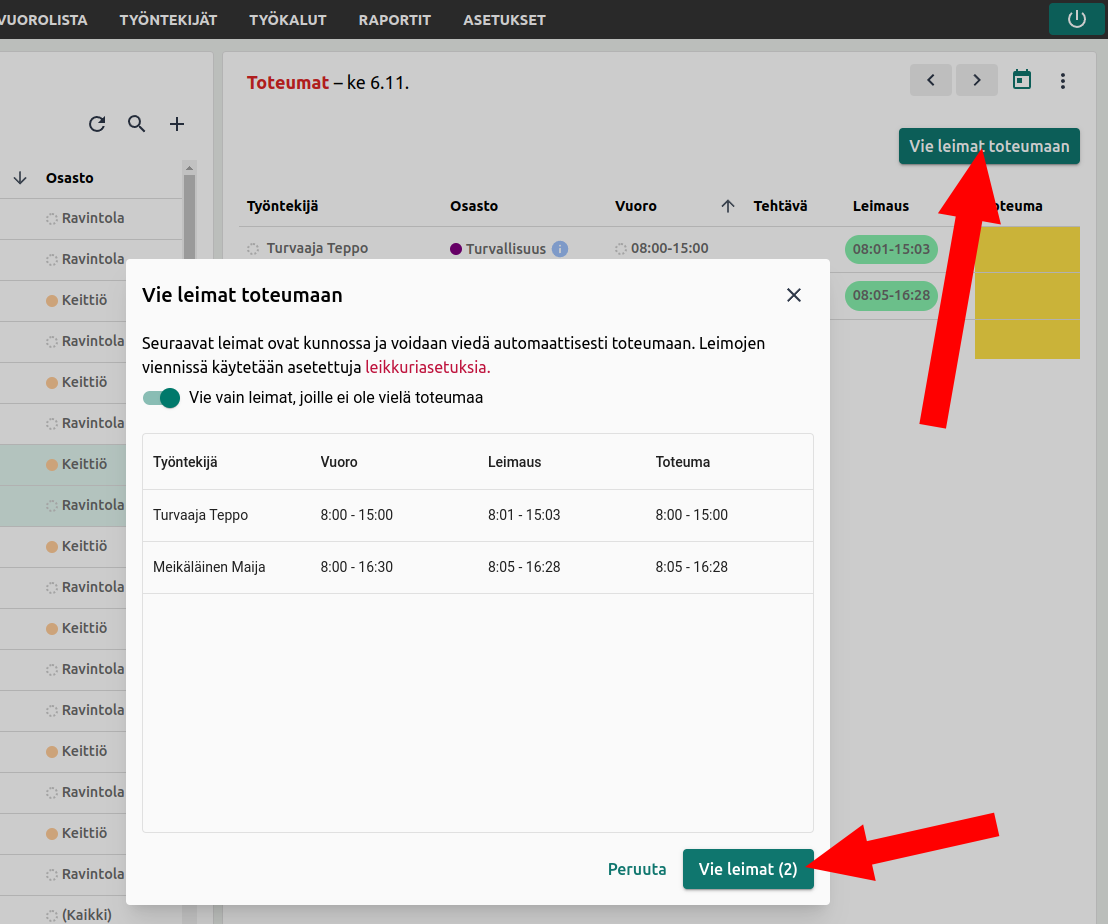Viewport: 1108px width, 924px height.
Task: Click the refresh icon in left panel
Action: pos(97,124)
